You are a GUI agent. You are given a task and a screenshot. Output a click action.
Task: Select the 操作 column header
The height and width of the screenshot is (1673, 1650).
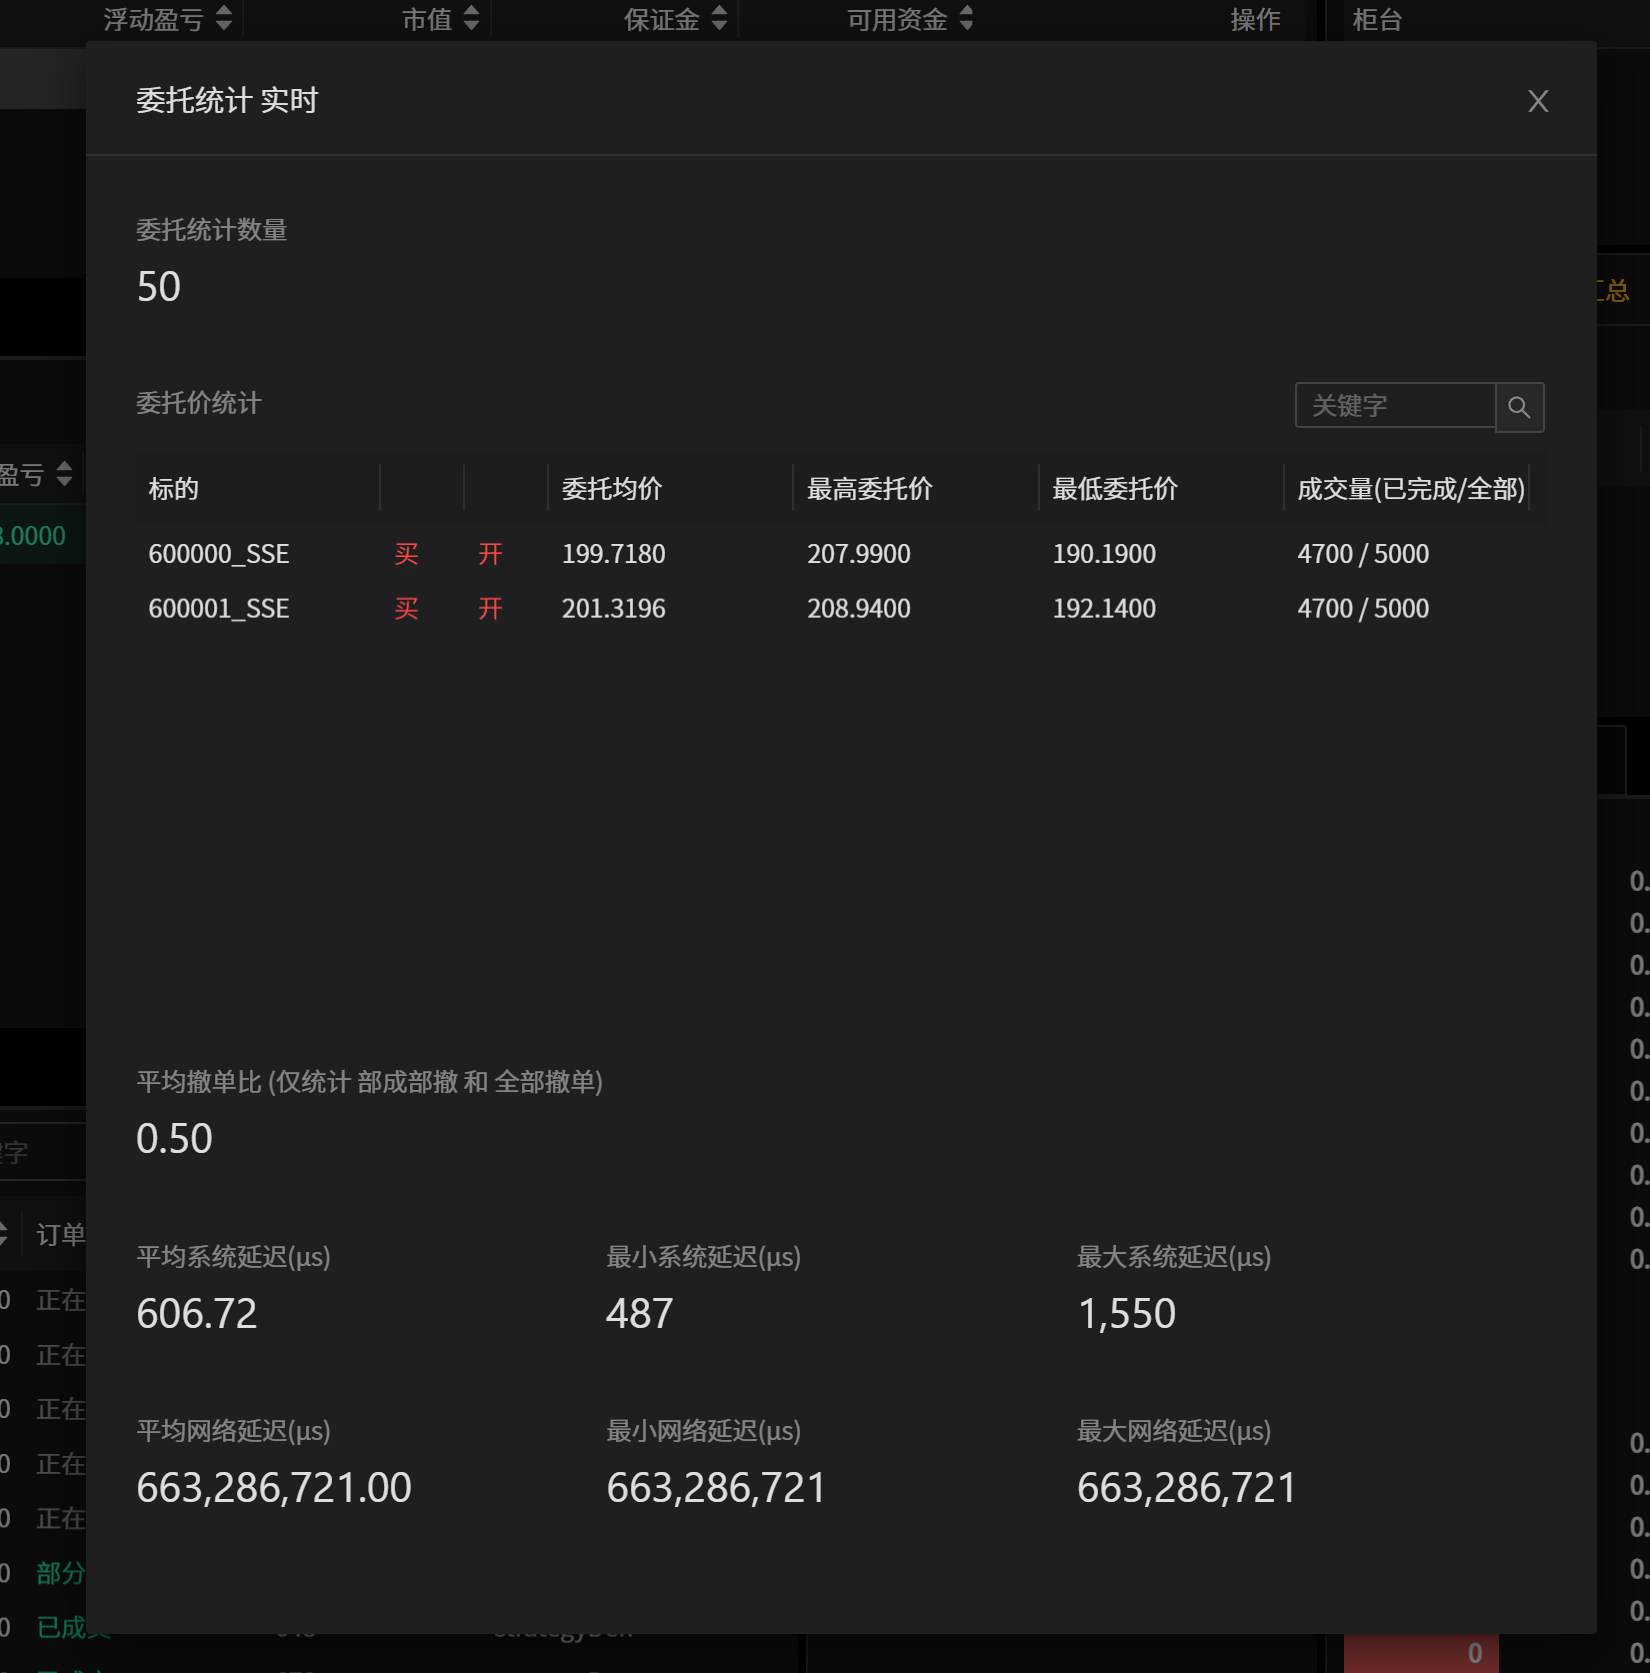click(x=1257, y=18)
